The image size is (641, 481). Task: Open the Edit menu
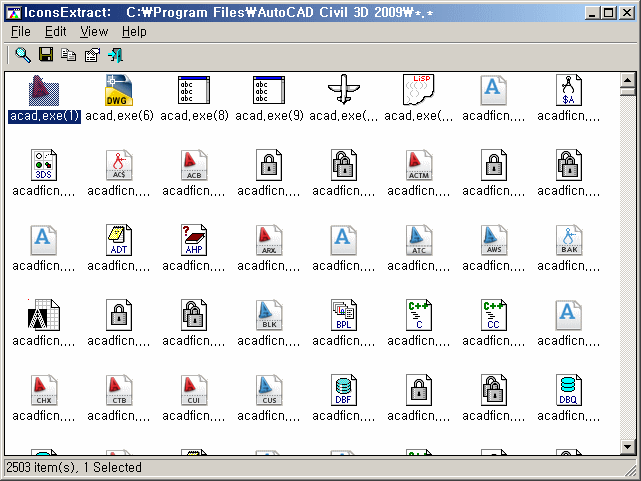pyautogui.click(x=55, y=31)
